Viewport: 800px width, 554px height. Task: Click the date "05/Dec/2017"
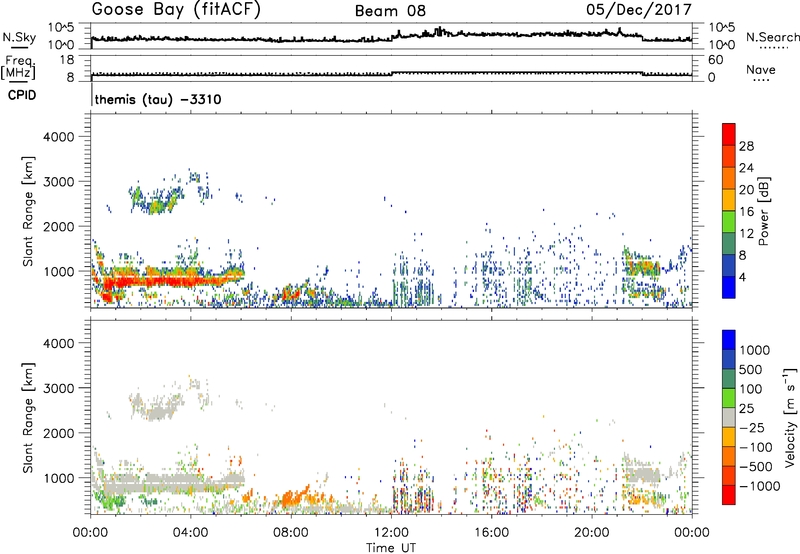pos(639,10)
